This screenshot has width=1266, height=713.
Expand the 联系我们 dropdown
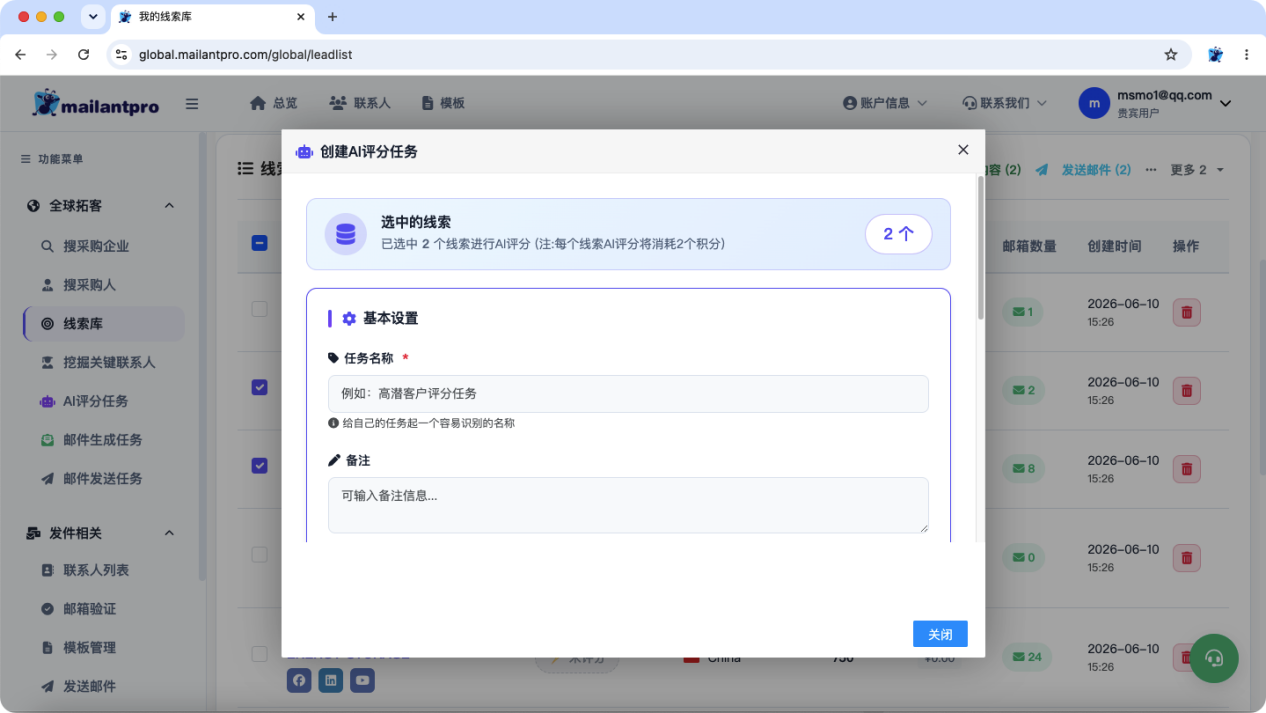[1004, 103]
